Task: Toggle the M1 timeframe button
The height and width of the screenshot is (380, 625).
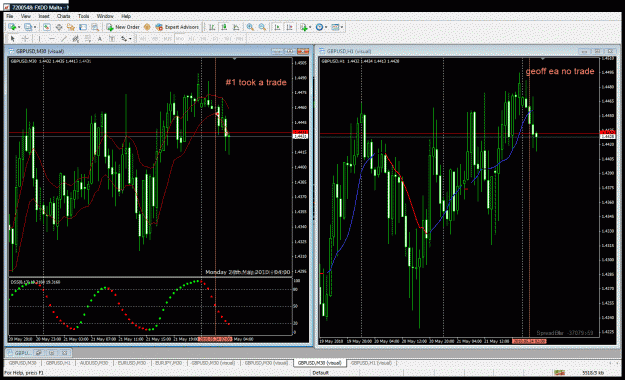Action: tap(143, 39)
